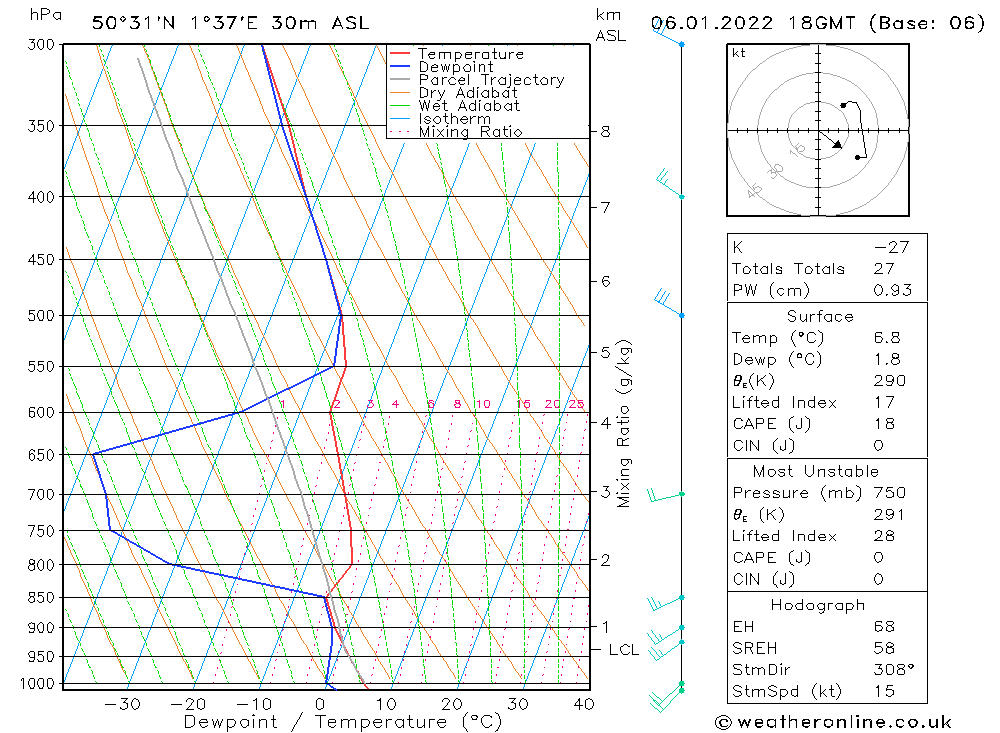Click the Dewpoint / Temperature (°C) axis title

342,722
